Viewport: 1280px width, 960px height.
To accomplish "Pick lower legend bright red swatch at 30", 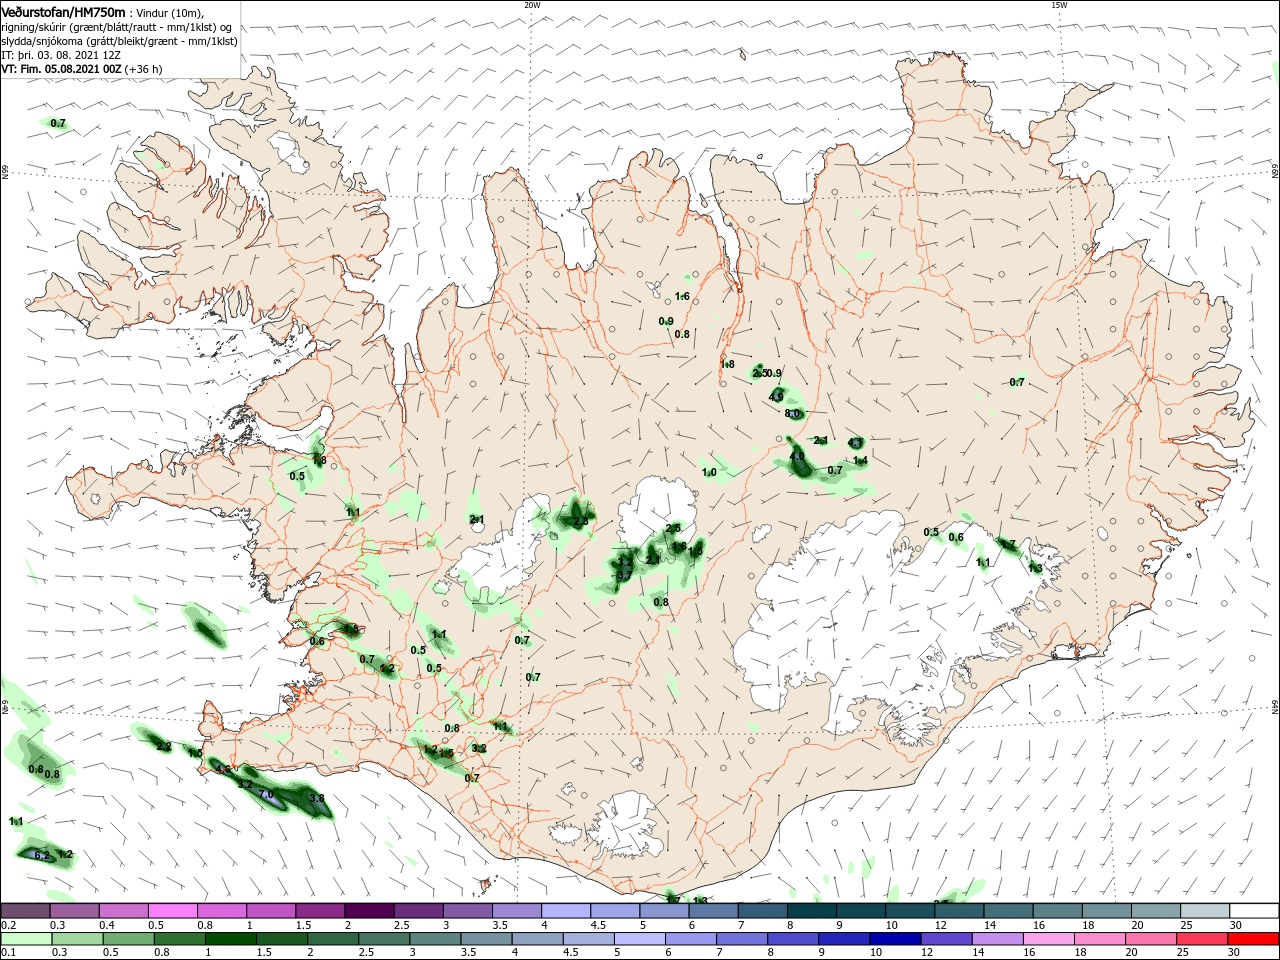I will [x=1254, y=939].
